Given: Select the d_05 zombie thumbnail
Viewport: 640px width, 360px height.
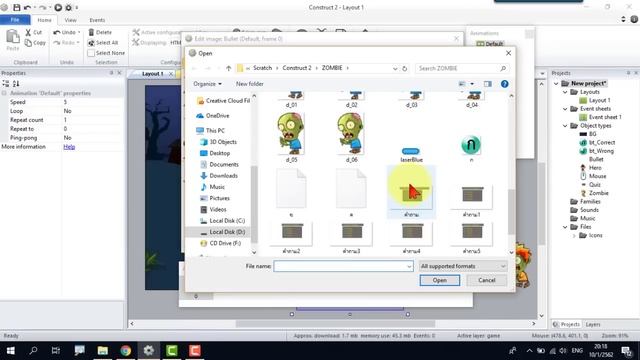Looking at the screenshot, I should [x=291, y=138].
